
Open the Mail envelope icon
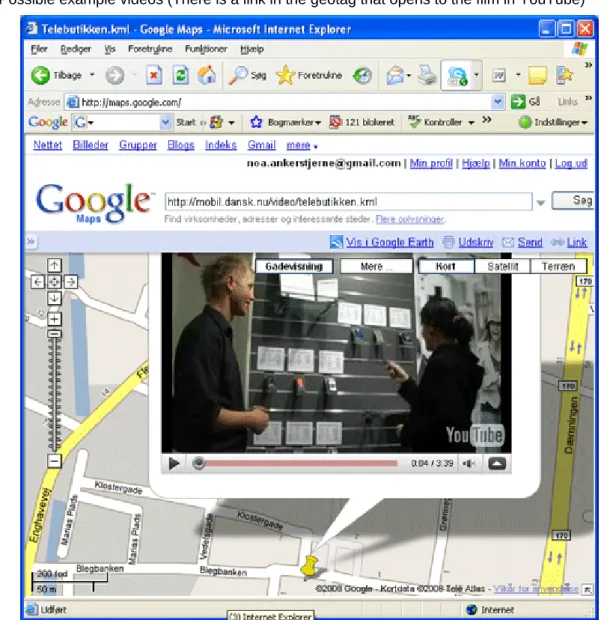click(395, 75)
